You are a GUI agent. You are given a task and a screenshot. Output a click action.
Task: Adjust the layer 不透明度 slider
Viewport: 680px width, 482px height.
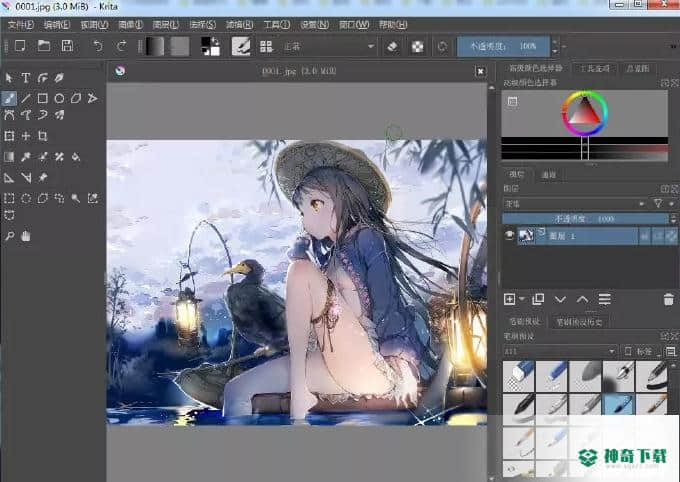pyautogui.click(x=585, y=219)
